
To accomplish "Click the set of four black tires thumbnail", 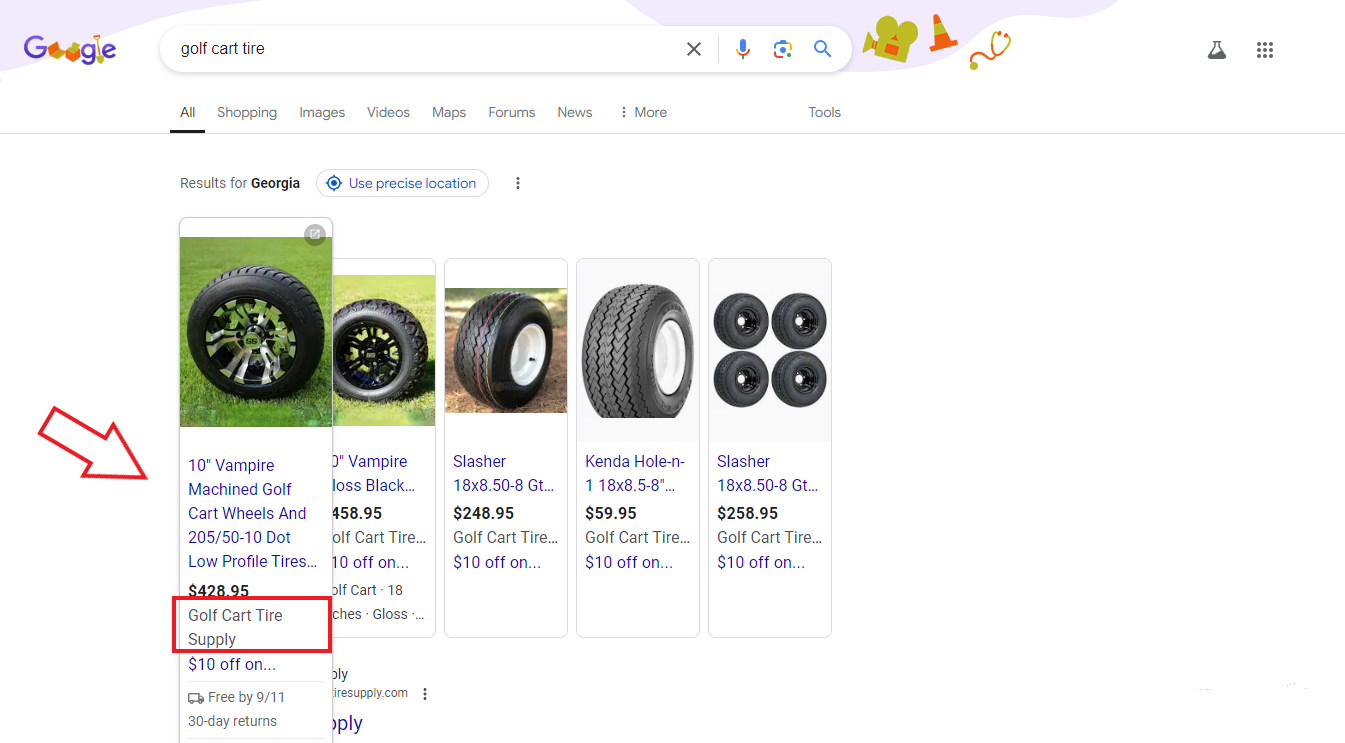I will (x=770, y=350).
